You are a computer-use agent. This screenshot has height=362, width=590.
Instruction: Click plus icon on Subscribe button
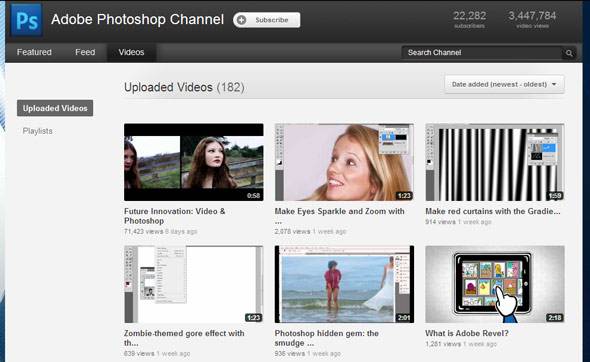point(241,20)
